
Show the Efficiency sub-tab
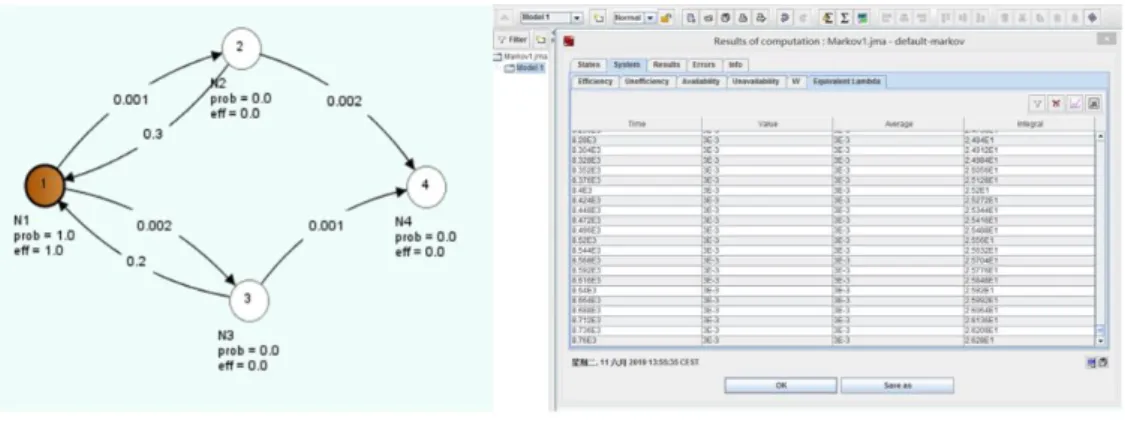[595, 82]
